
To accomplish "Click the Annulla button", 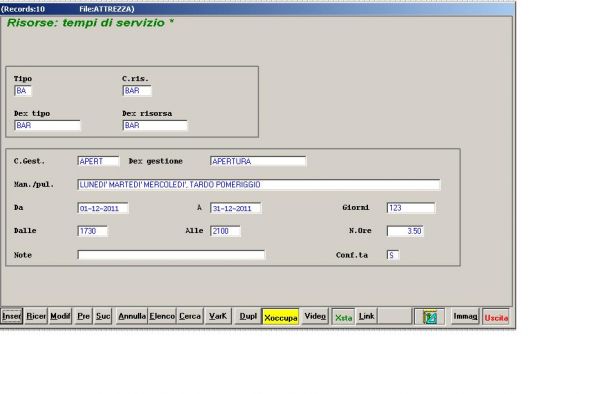I will point(132,316).
